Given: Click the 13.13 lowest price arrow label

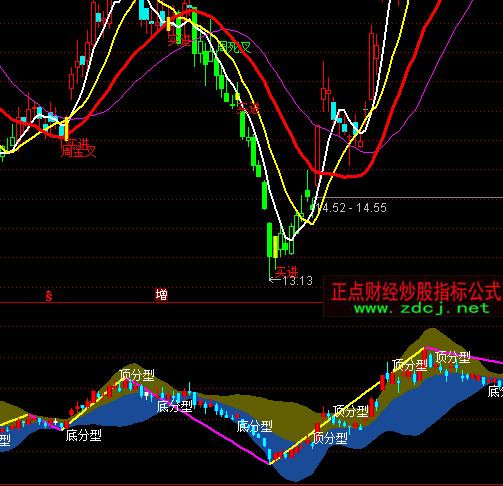Looking at the screenshot, I should click(x=291, y=281).
